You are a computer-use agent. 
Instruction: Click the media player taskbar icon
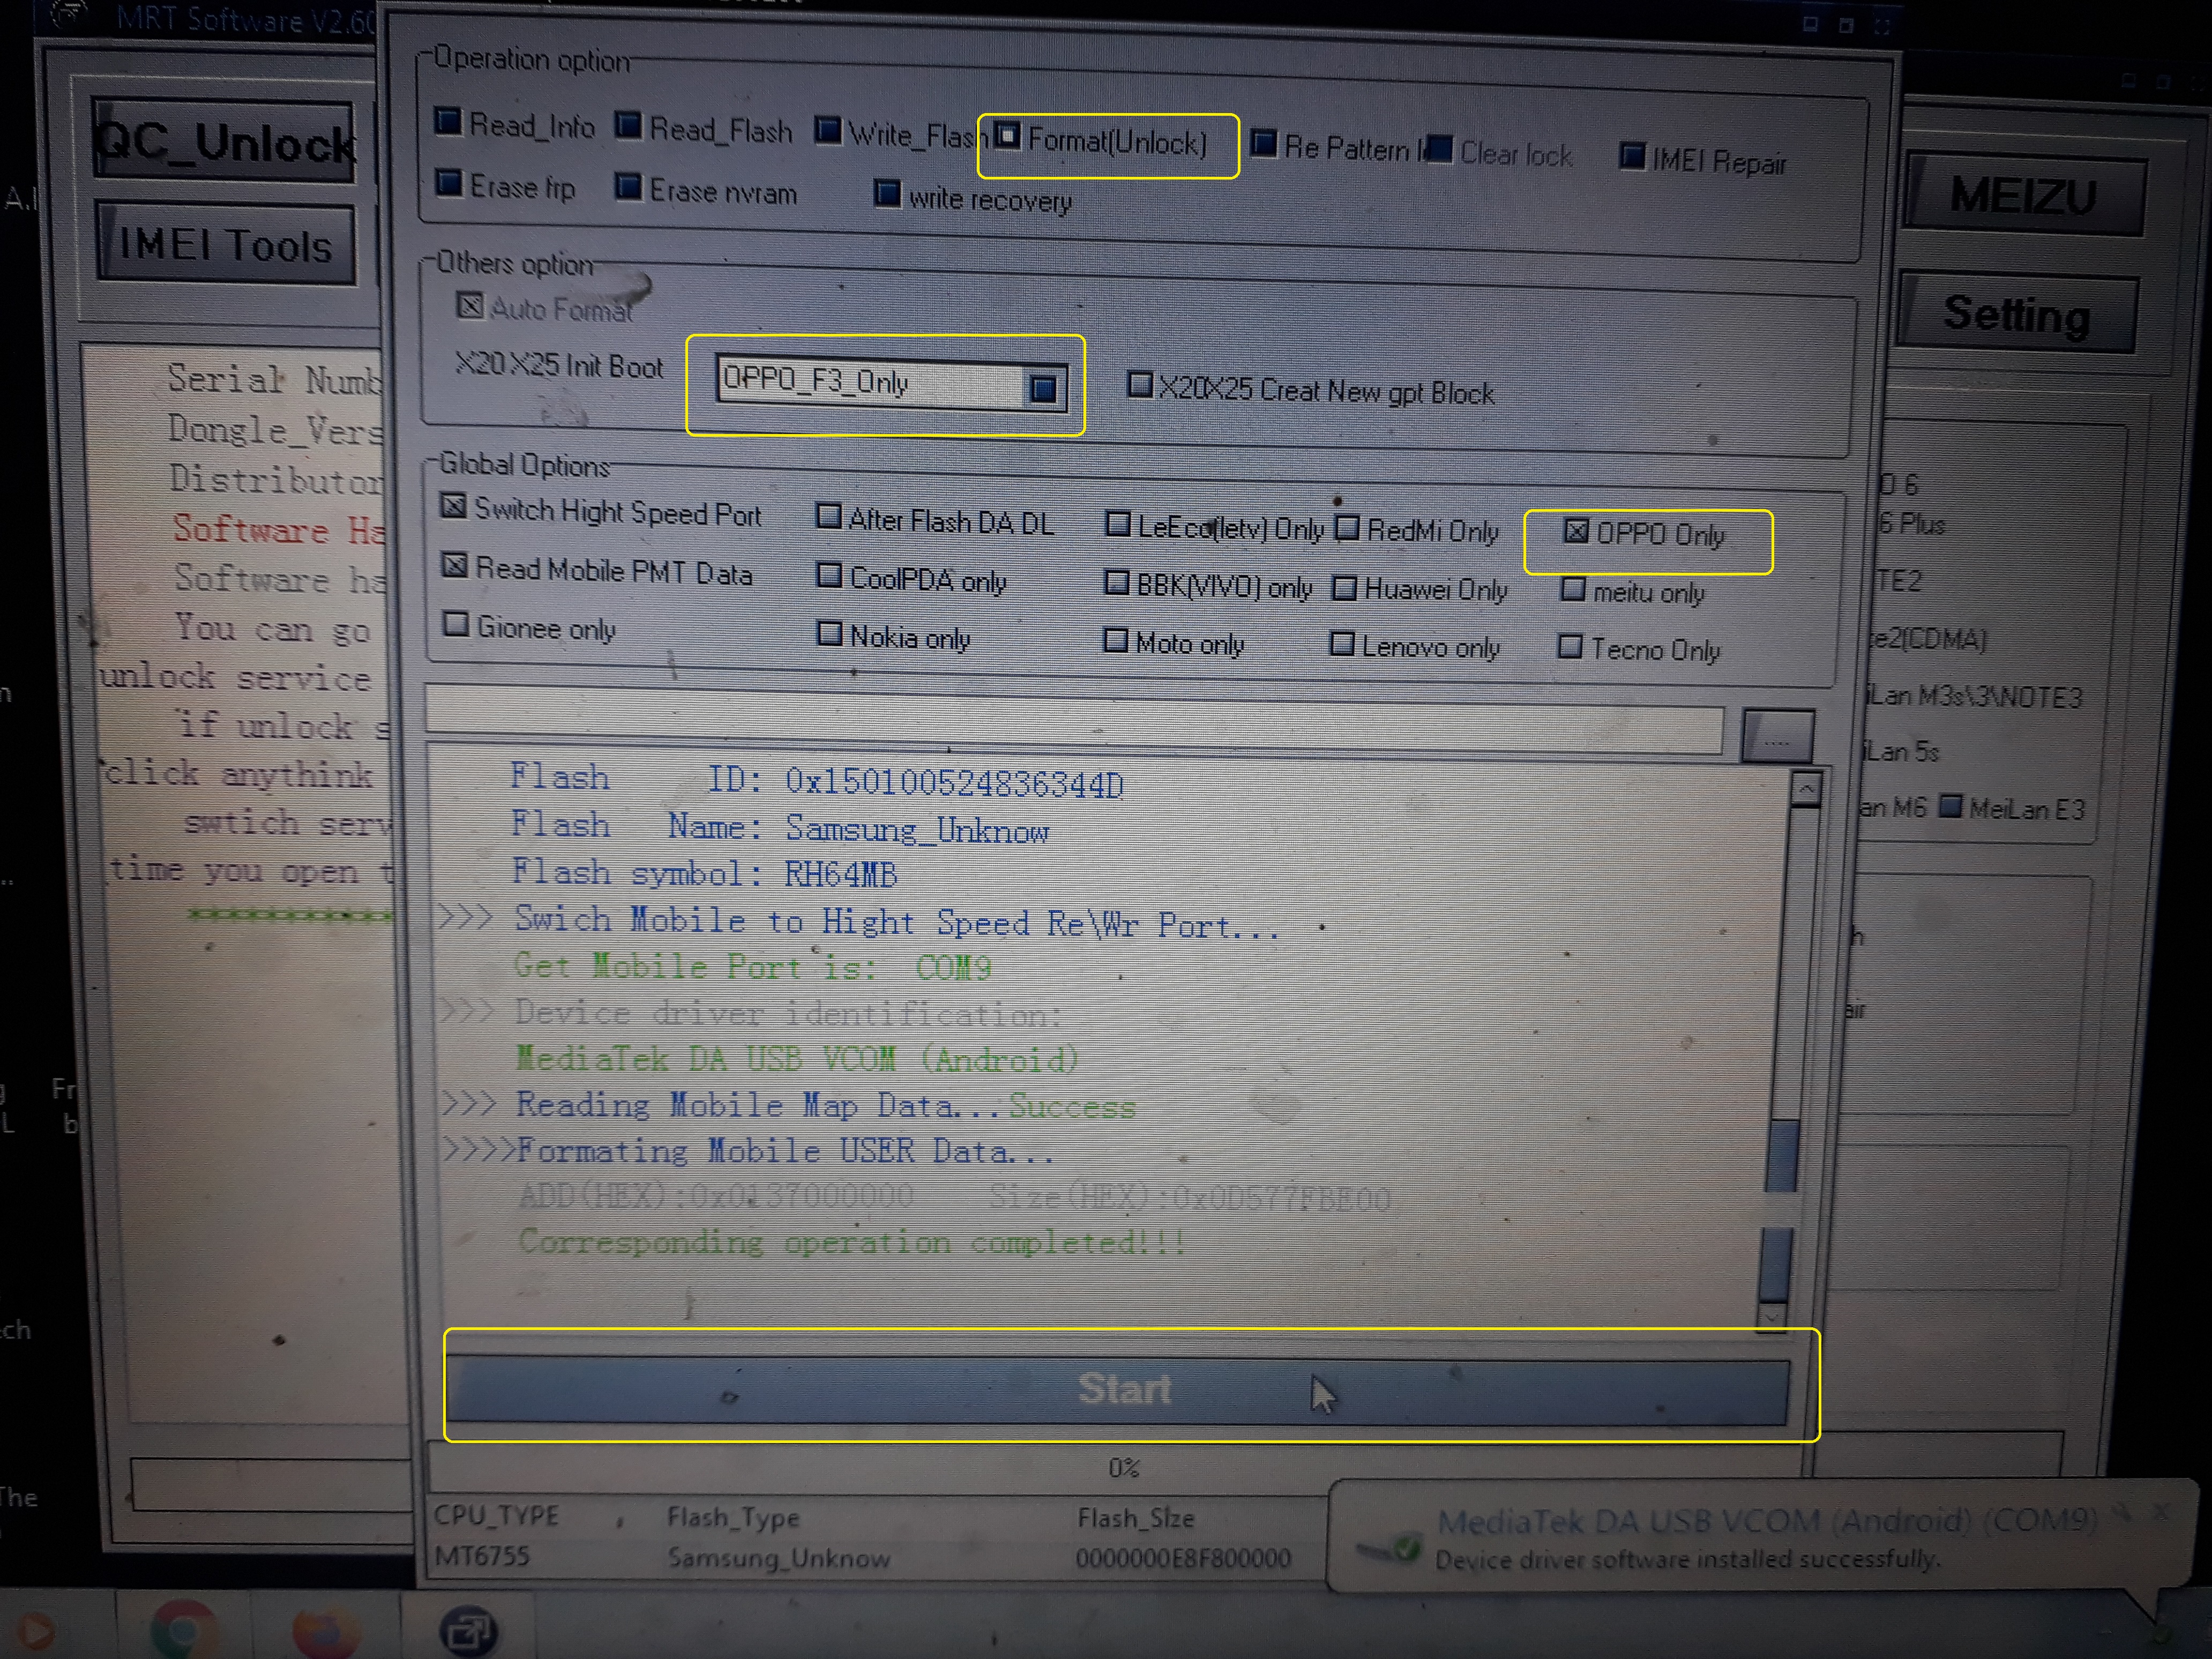click(36, 1632)
